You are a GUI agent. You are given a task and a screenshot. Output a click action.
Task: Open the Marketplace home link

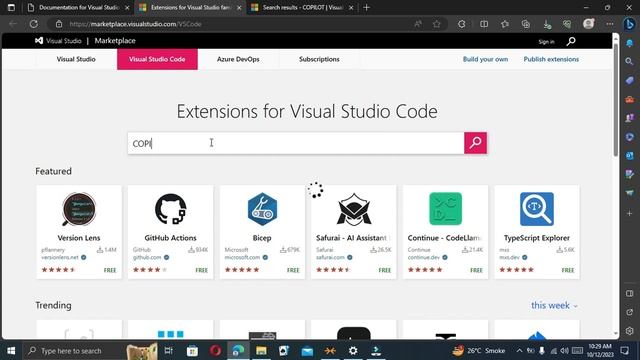point(115,41)
